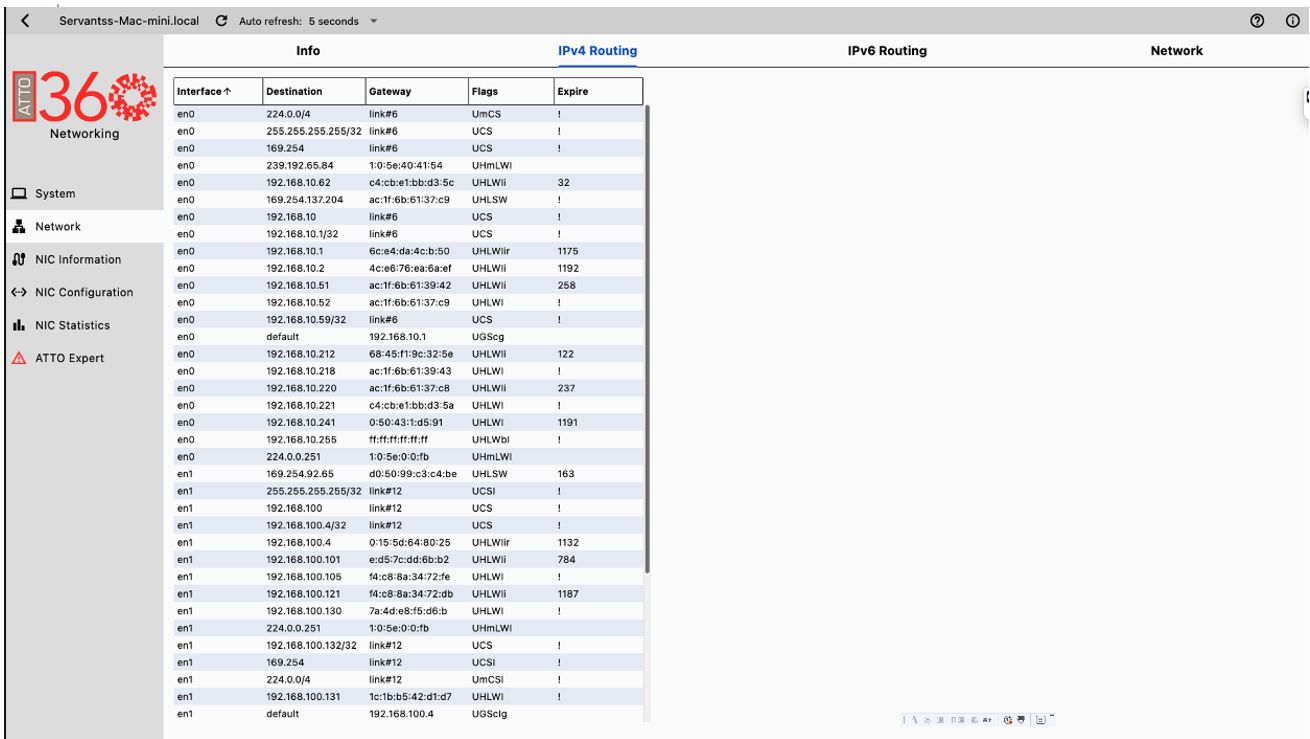This screenshot has width=1310, height=739.
Task: Select destination 239.192.65.84 row
Action: 408,165
